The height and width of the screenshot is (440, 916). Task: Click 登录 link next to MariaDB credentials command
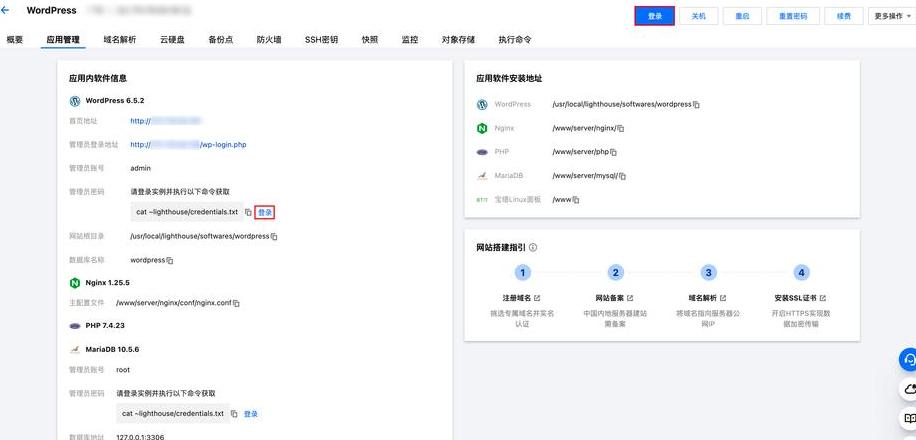[x=251, y=414]
